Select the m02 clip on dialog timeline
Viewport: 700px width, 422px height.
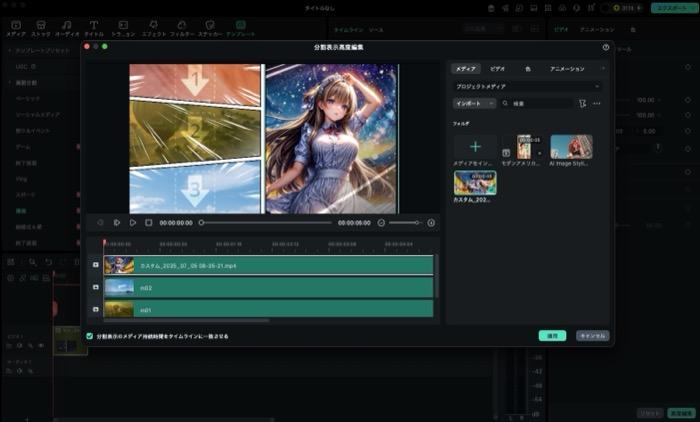point(268,287)
